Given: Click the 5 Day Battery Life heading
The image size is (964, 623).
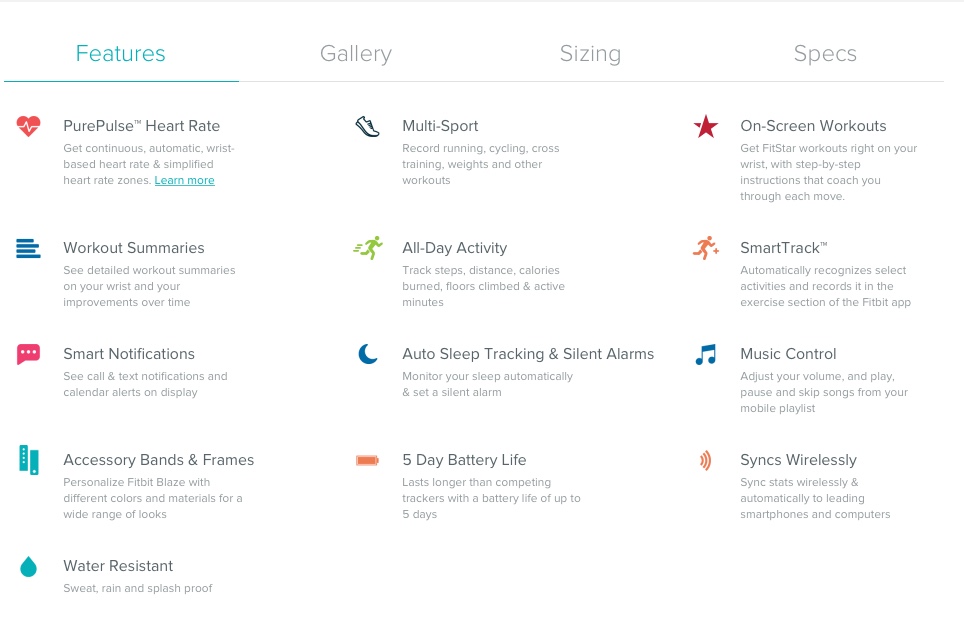Looking at the screenshot, I should pyautogui.click(x=464, y=460).
